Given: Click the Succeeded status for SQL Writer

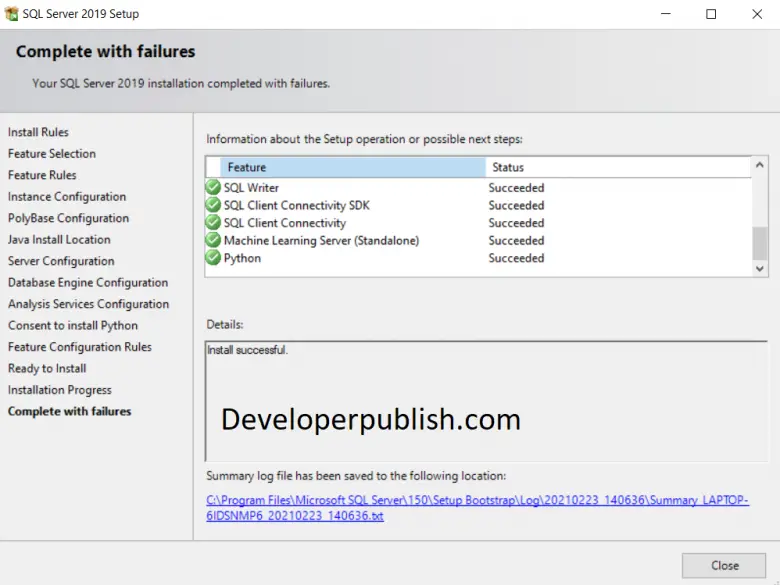Looking at the screenshot, I should 516,188.
